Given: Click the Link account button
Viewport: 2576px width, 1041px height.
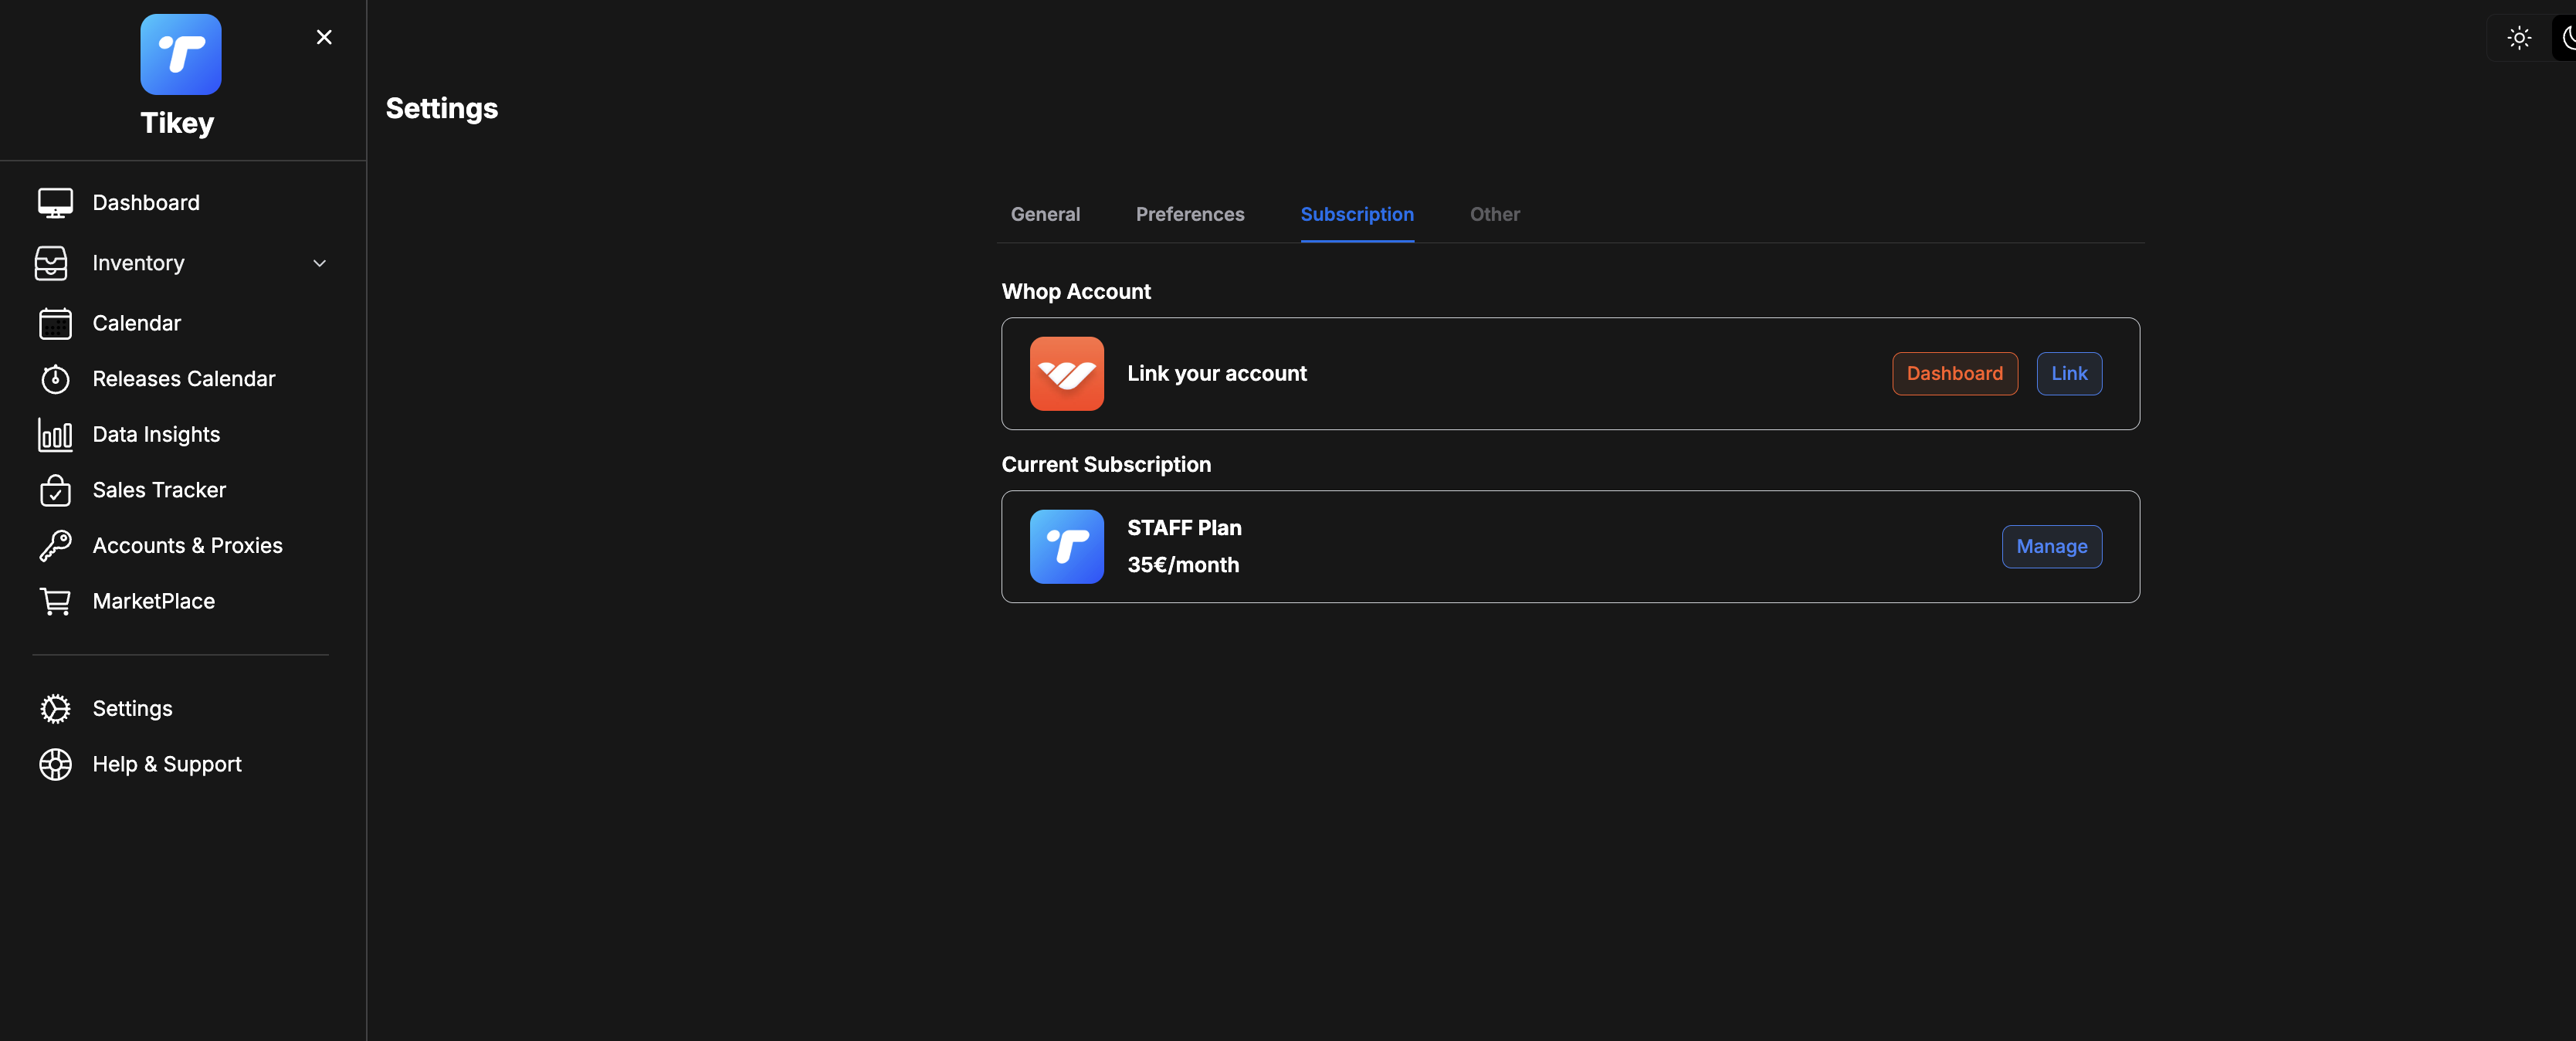Looking at the screenshot, I should point(2068,374).
